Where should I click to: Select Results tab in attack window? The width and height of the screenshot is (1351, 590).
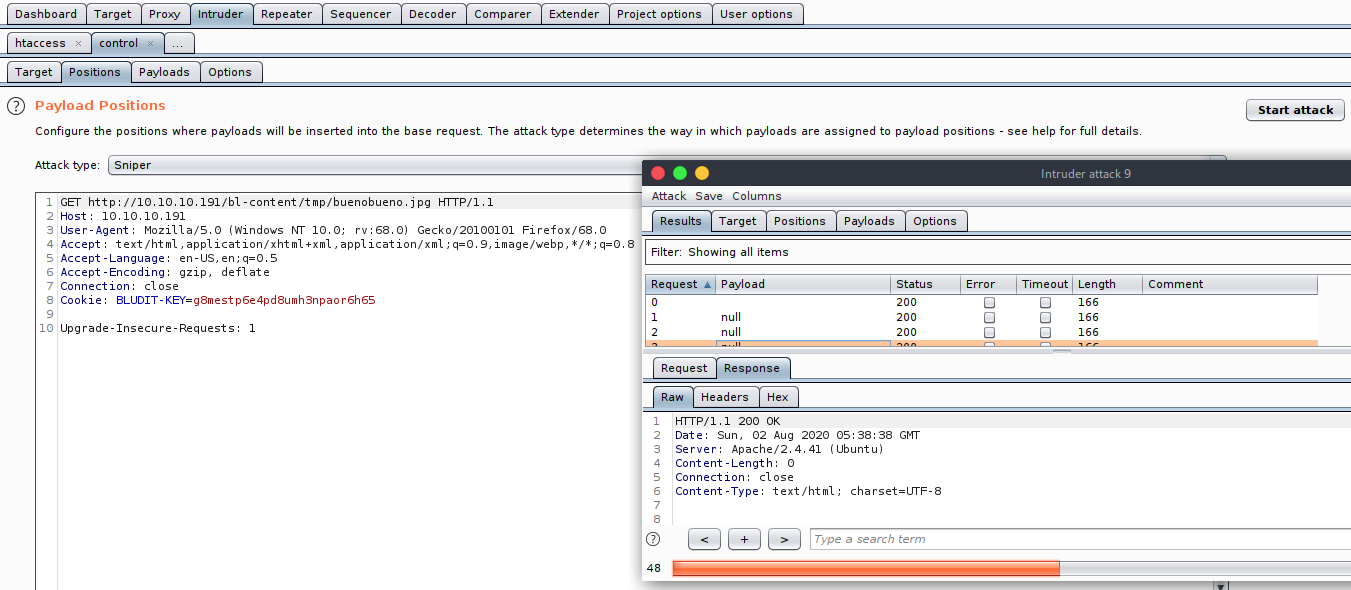pos(681,221)
